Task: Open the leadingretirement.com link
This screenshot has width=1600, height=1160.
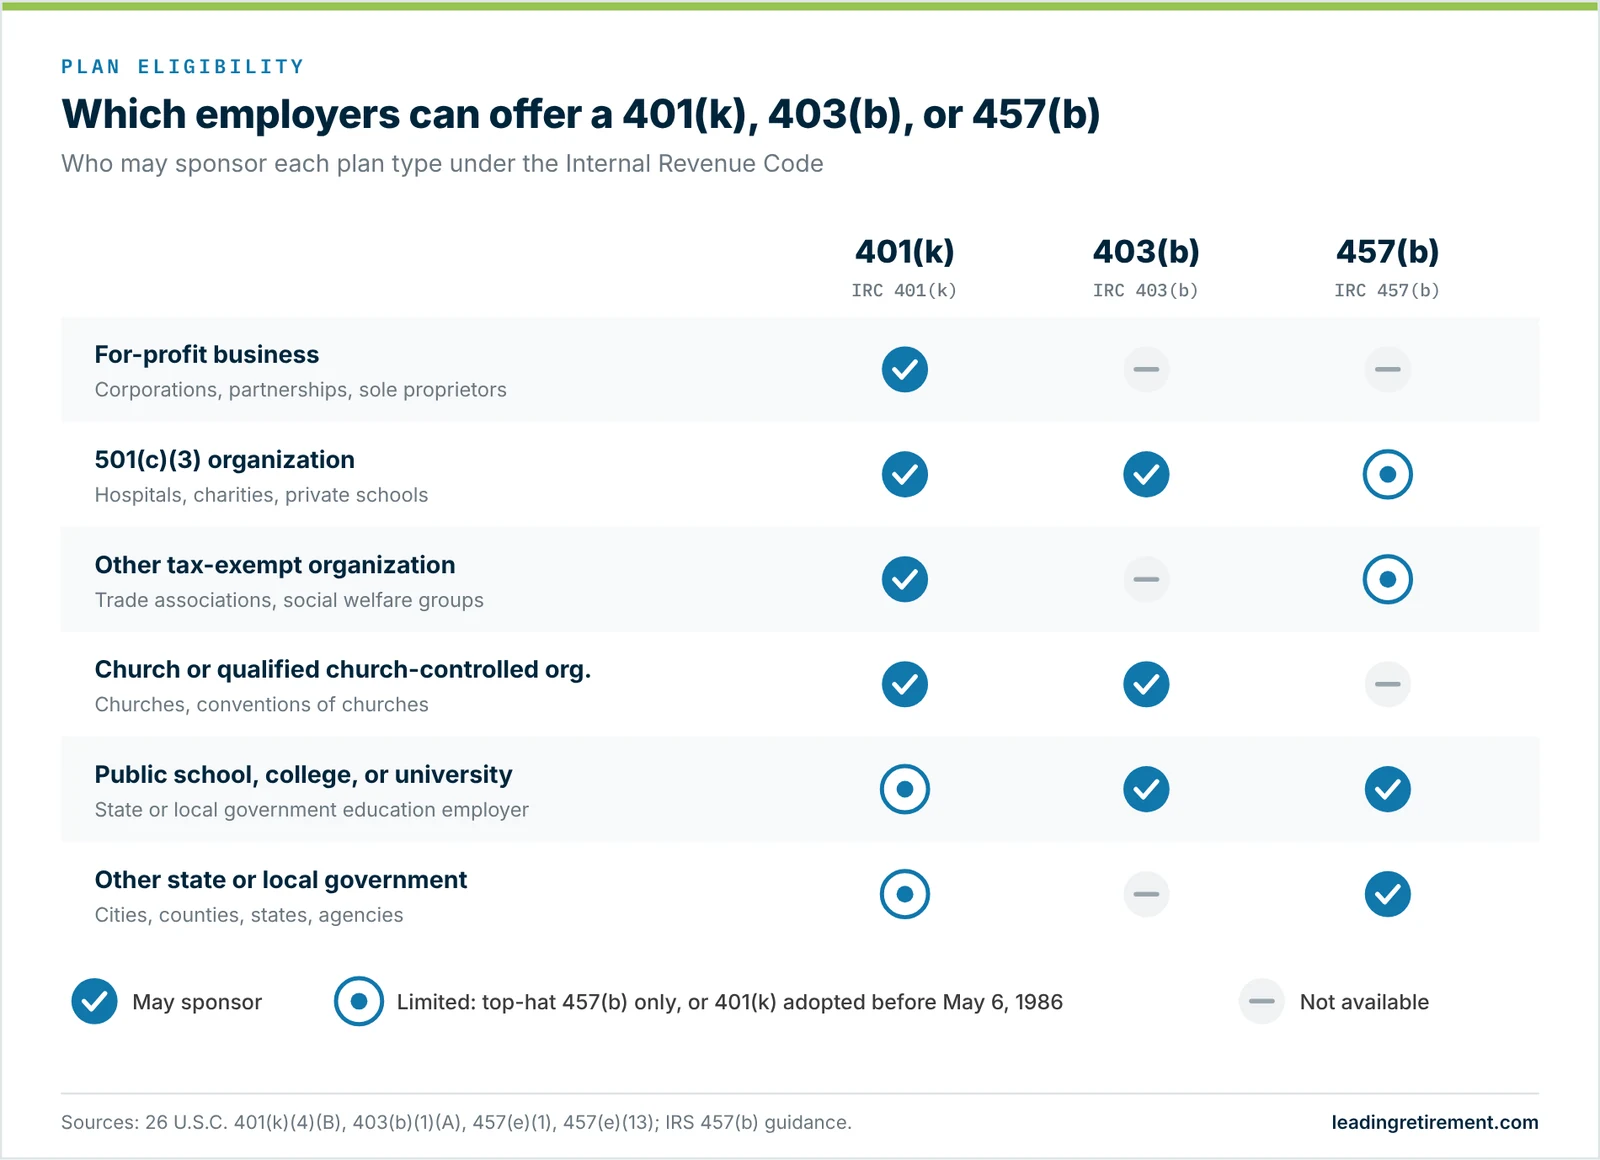Action: click(1435, 1123)
